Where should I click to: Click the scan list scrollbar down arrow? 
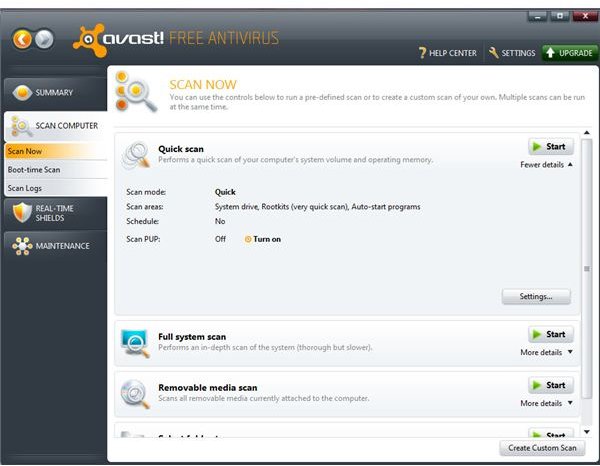(x=587, y=432)
